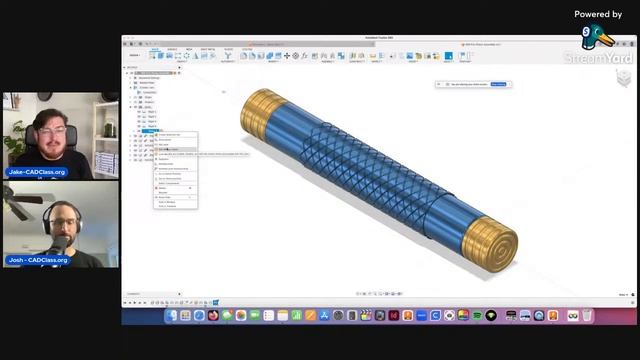Click the Inspect measure icon
The height and width of the screenshot is (360, 640).
(x=373, y=56)
